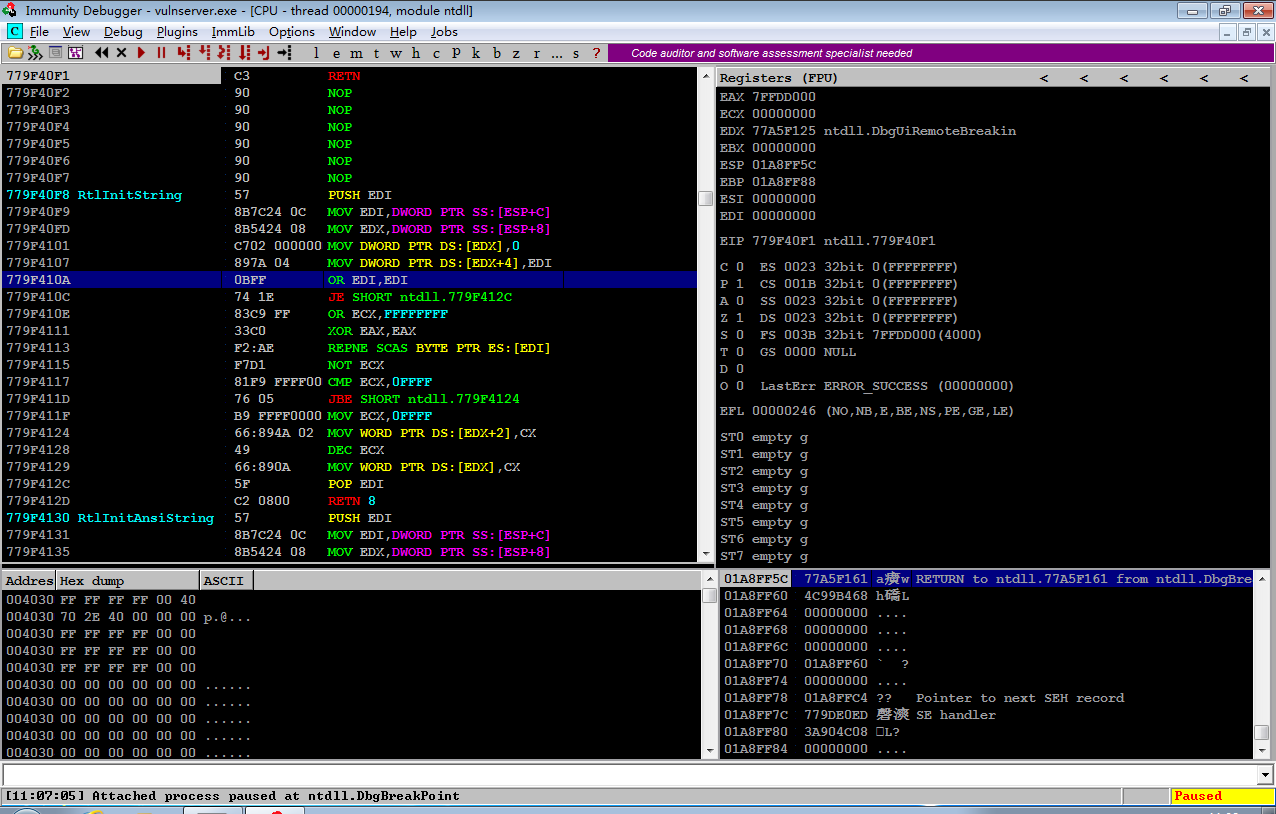Restart program using the rewind icon
The height and width of the screenshot is (814, 1276).
click(101, 52)
